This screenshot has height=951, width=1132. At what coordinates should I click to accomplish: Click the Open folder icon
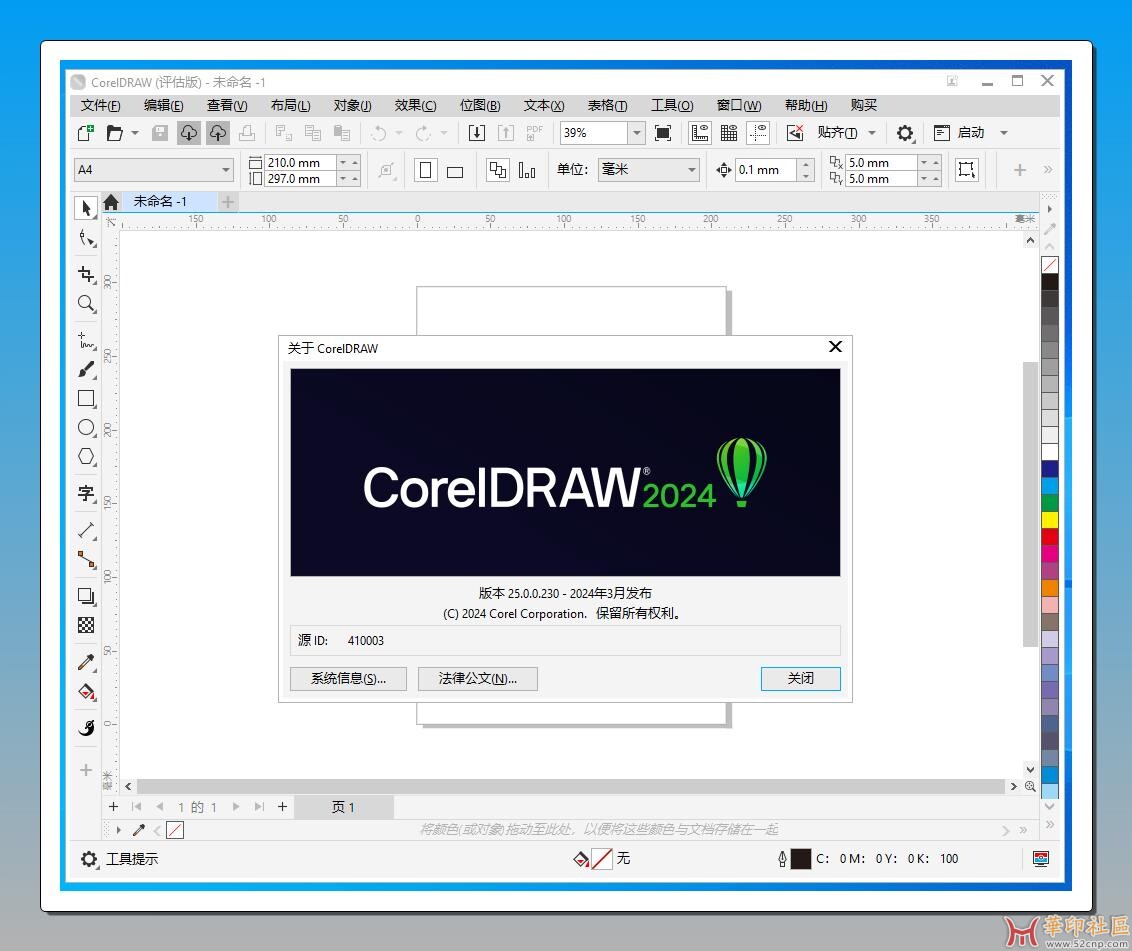click(114, 133)
